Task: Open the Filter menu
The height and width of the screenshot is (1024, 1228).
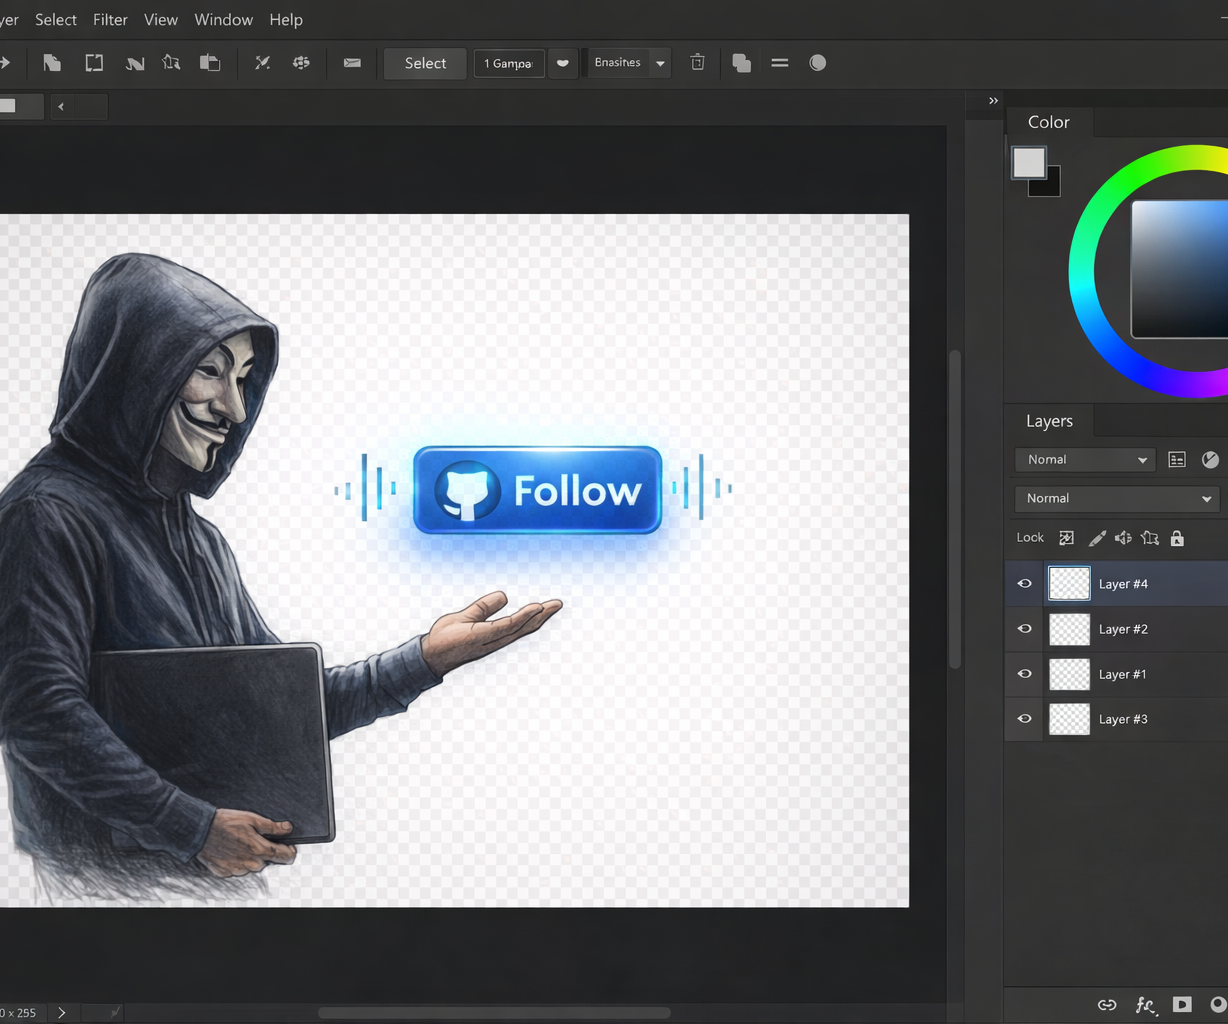Action: (x=110, y=20)
